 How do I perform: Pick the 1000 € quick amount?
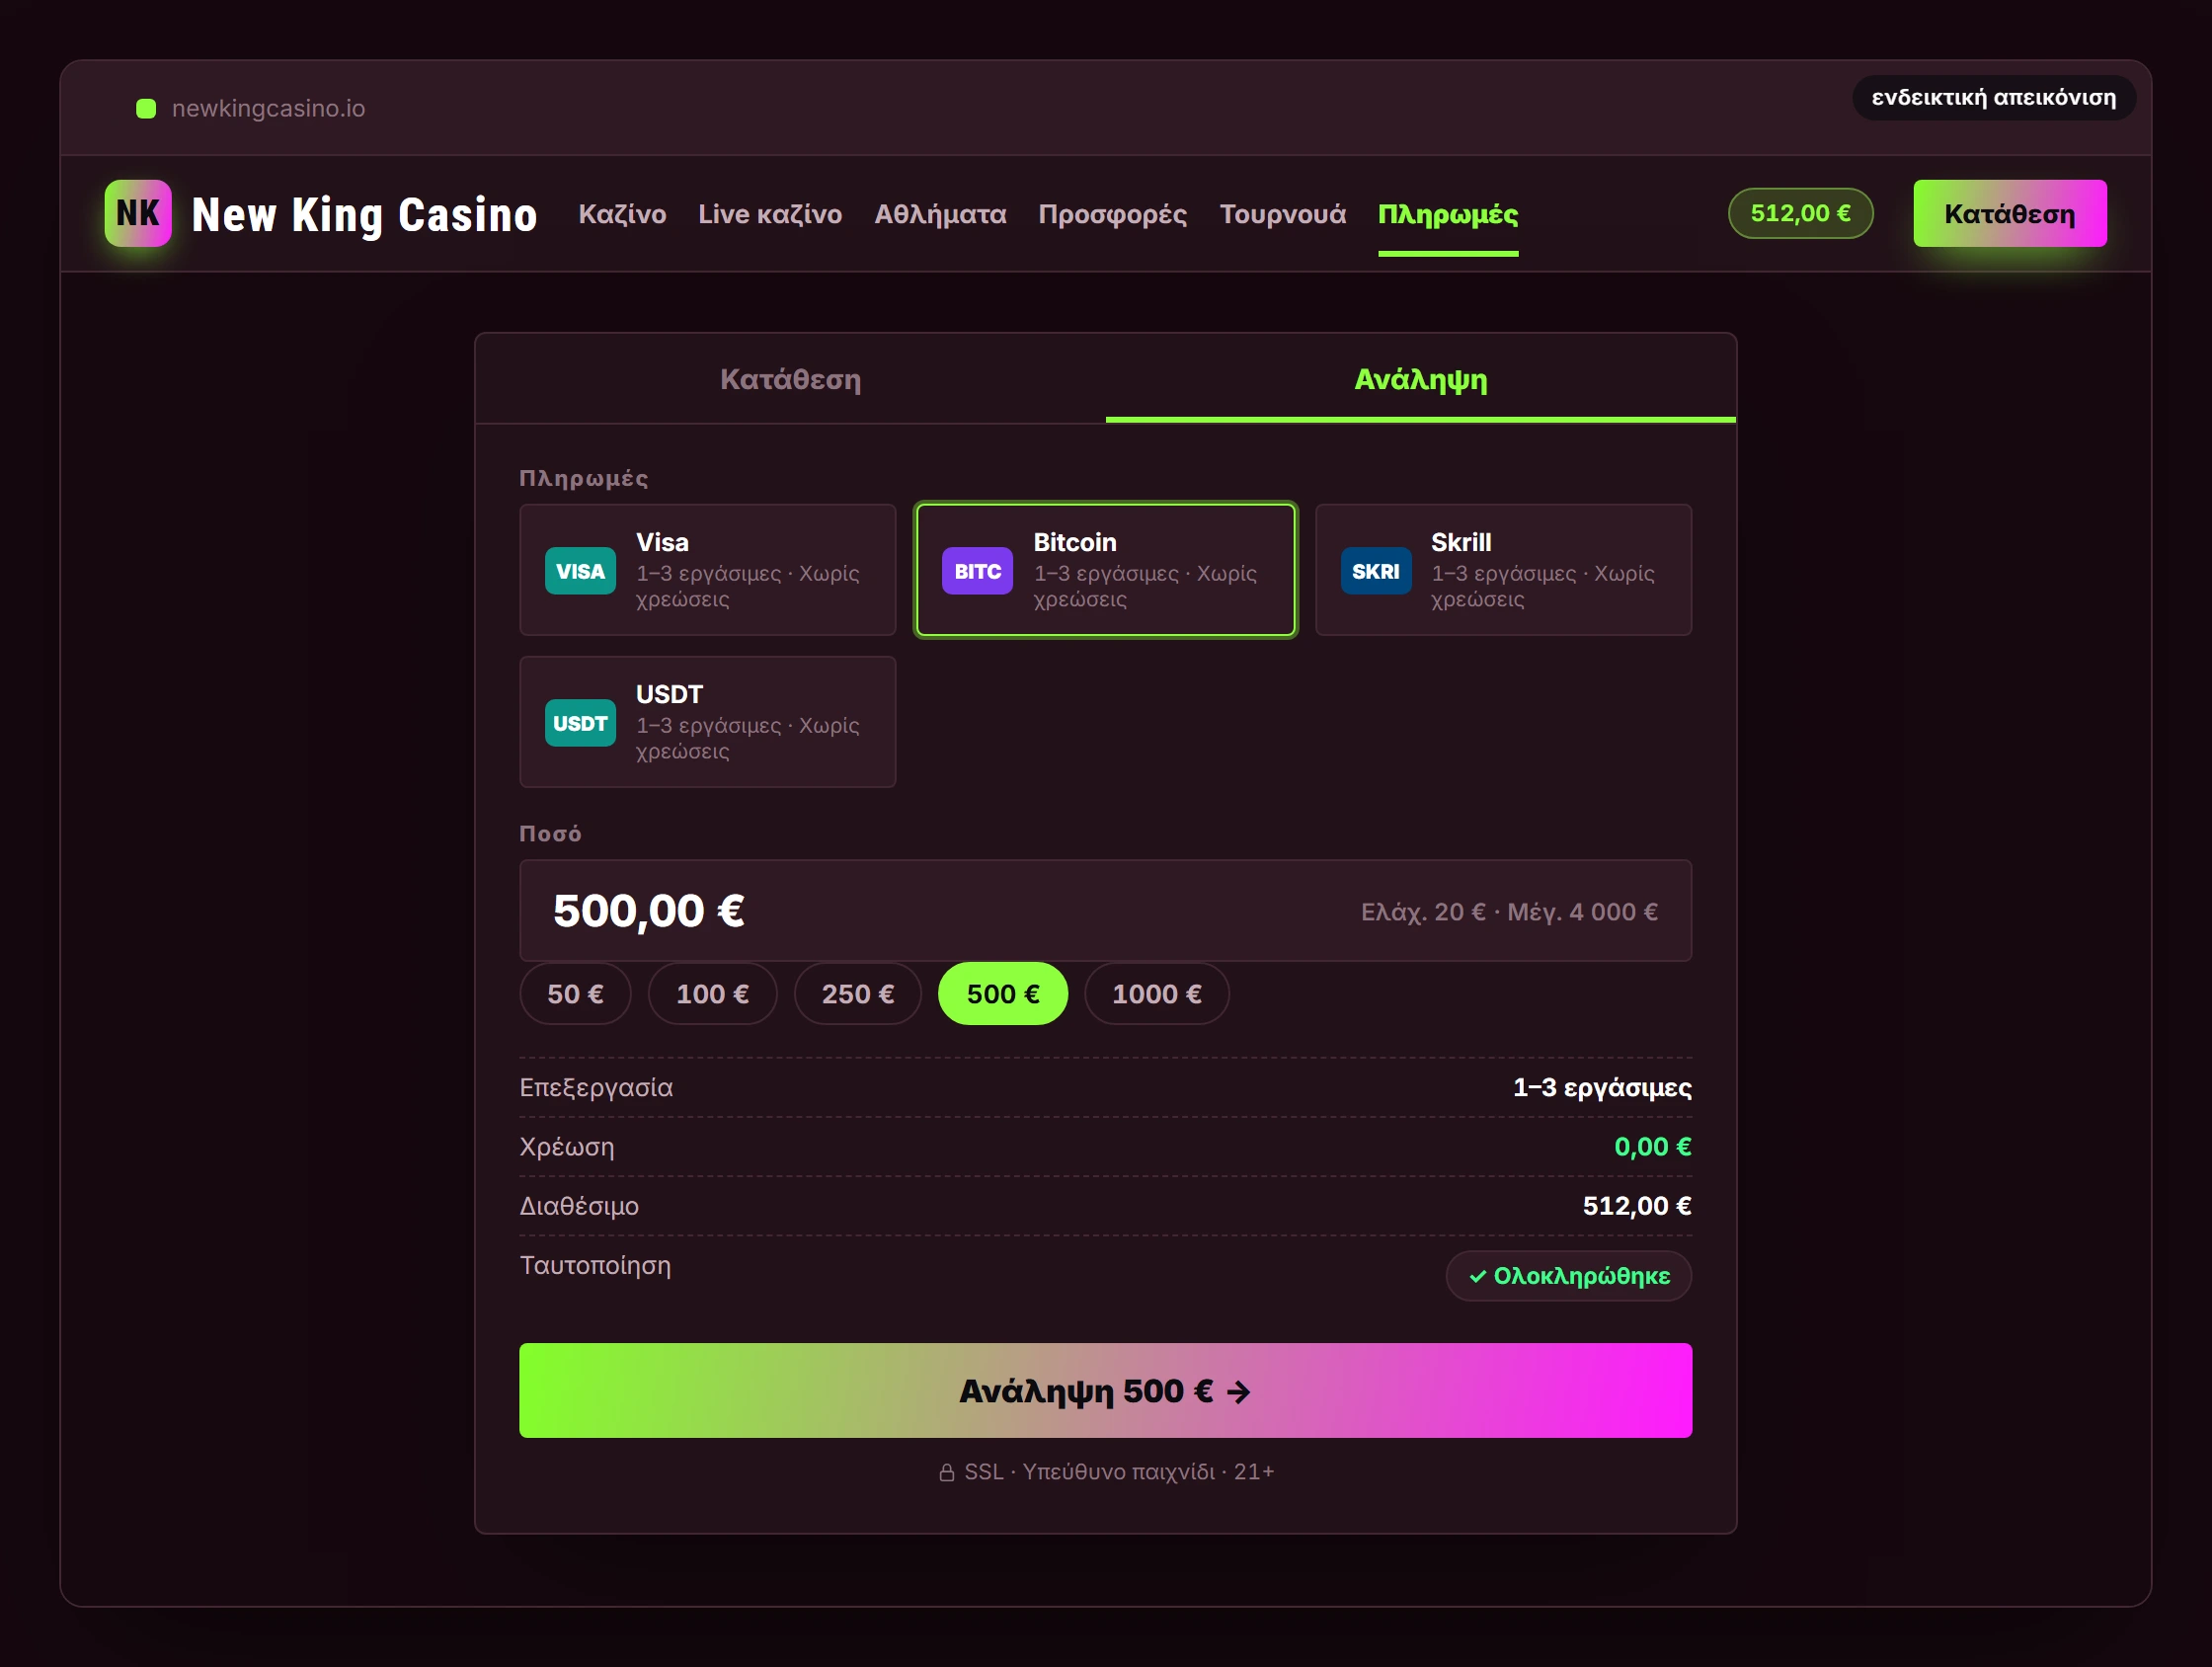point(1156,994)
